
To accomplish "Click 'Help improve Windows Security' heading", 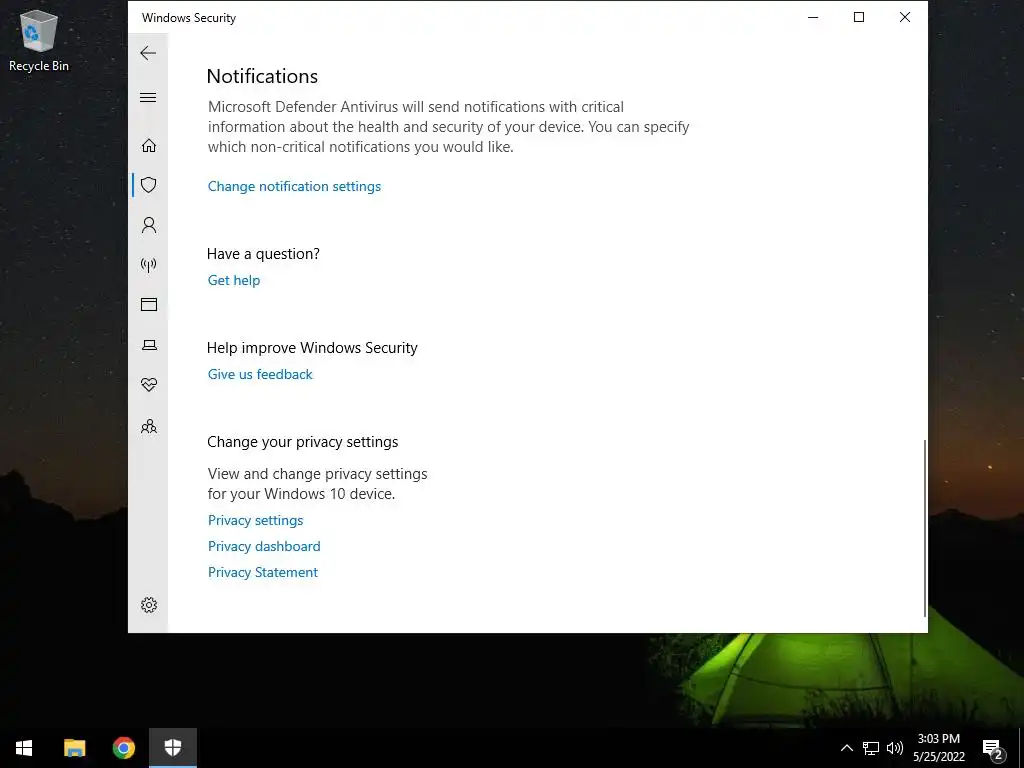I will click(312, 348).
